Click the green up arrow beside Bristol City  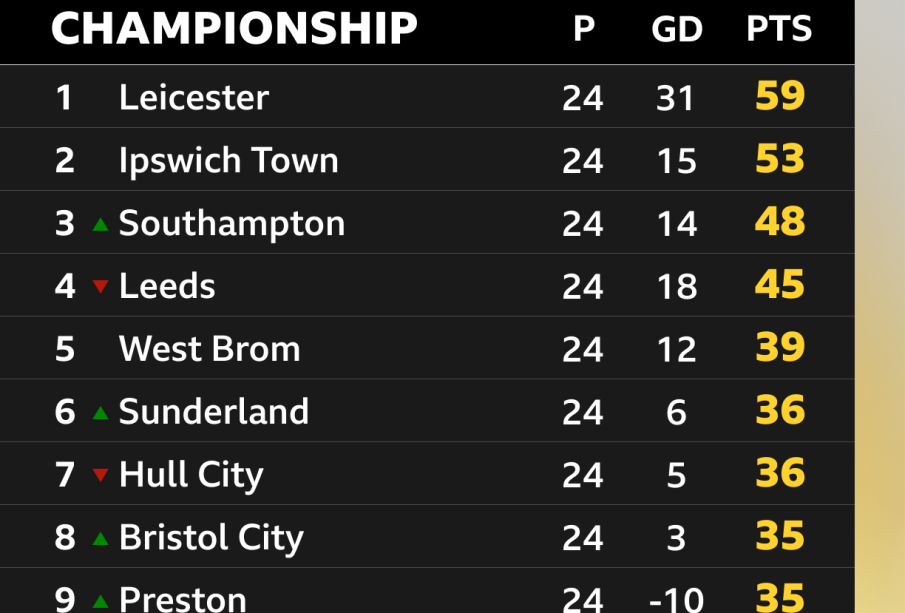coord(100,538)
